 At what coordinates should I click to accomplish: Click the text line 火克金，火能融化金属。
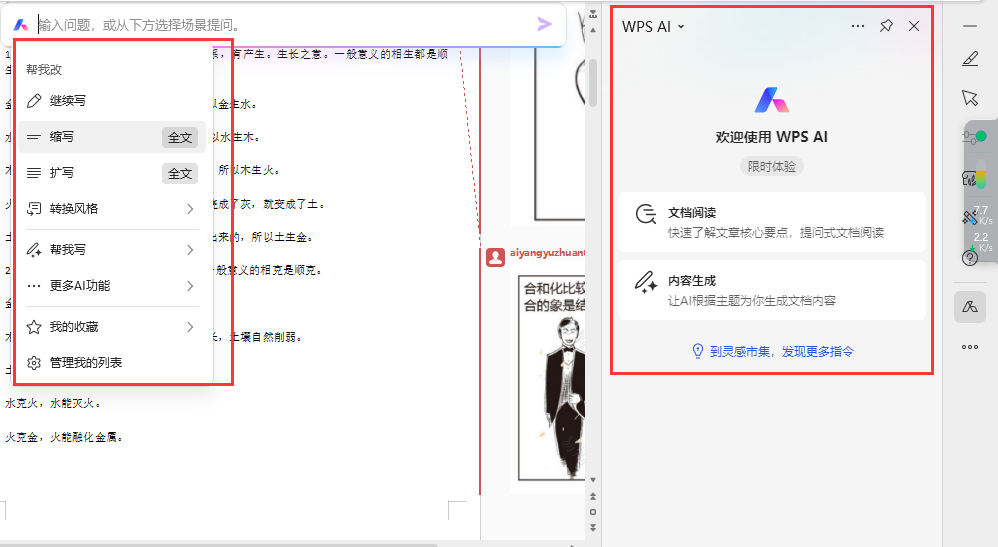tap(64, 437)
